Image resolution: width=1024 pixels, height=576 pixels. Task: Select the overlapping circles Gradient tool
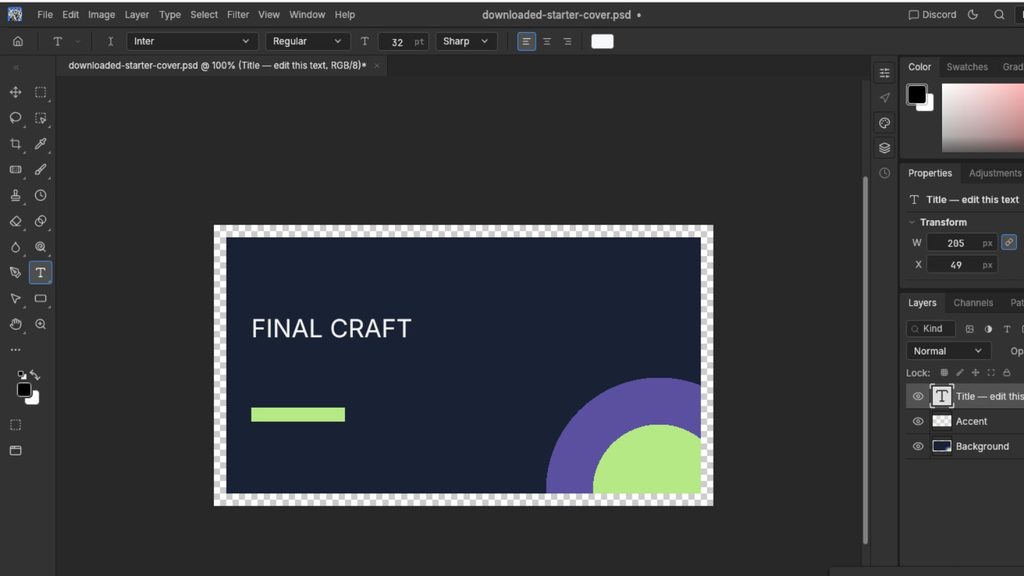40,221
